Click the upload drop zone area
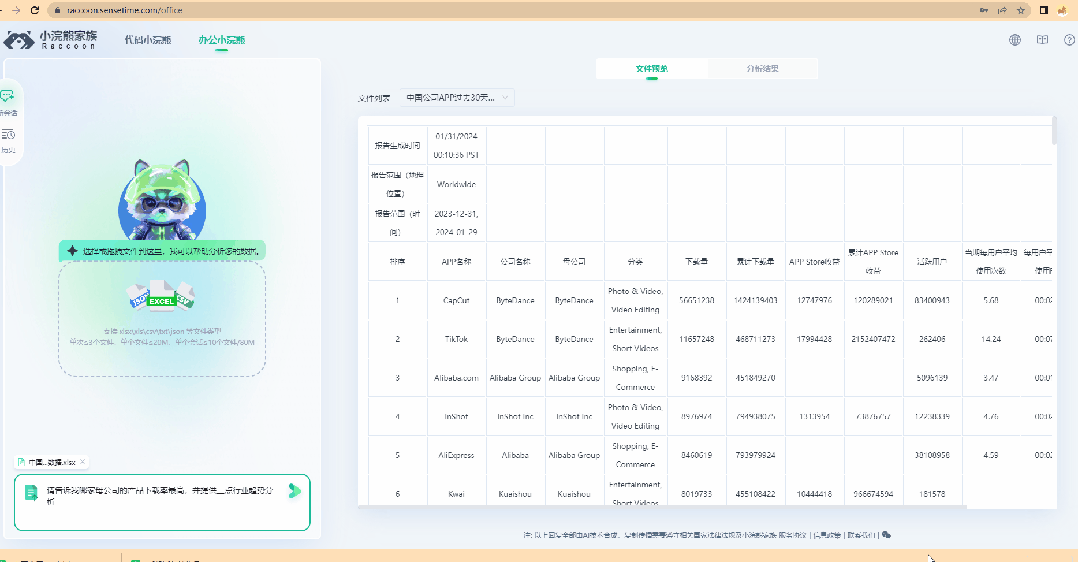 pos(162,318)
